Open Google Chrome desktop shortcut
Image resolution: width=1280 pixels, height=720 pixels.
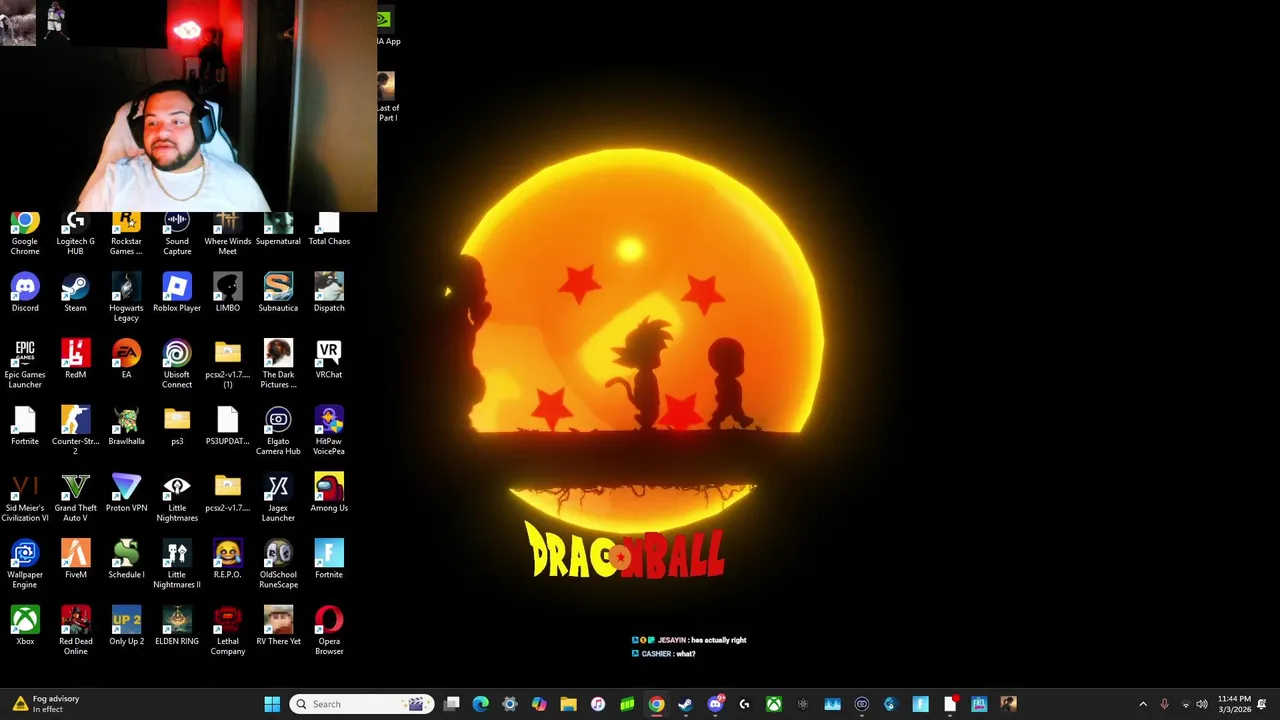point(25,233)
